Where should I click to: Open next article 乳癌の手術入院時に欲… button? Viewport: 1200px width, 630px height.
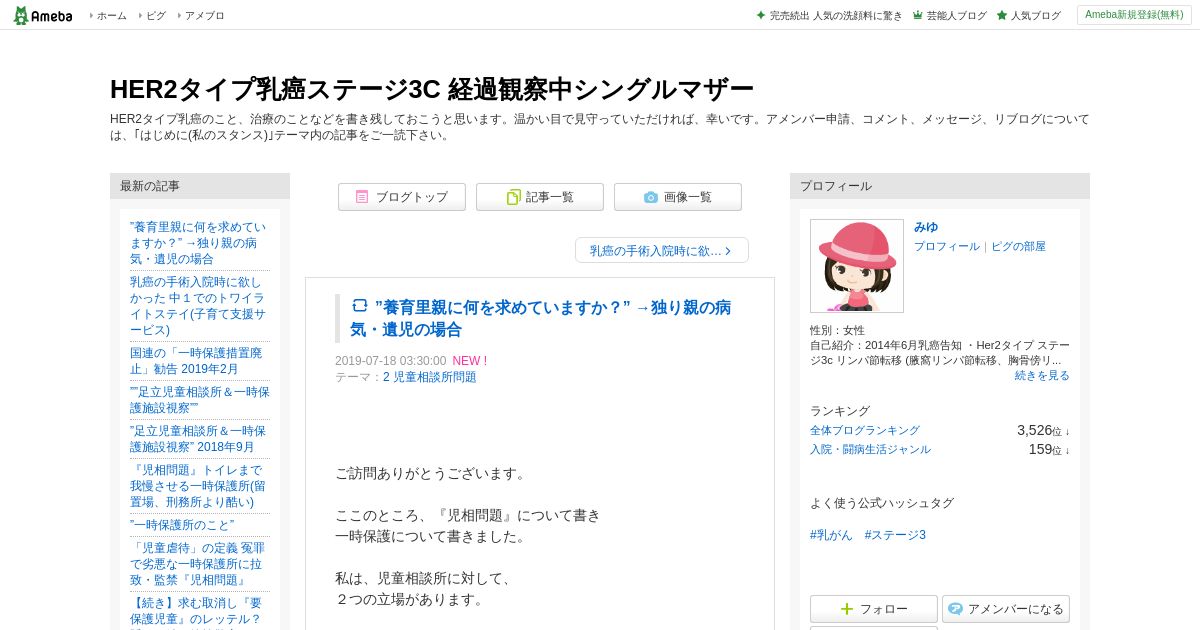[662, 250]
